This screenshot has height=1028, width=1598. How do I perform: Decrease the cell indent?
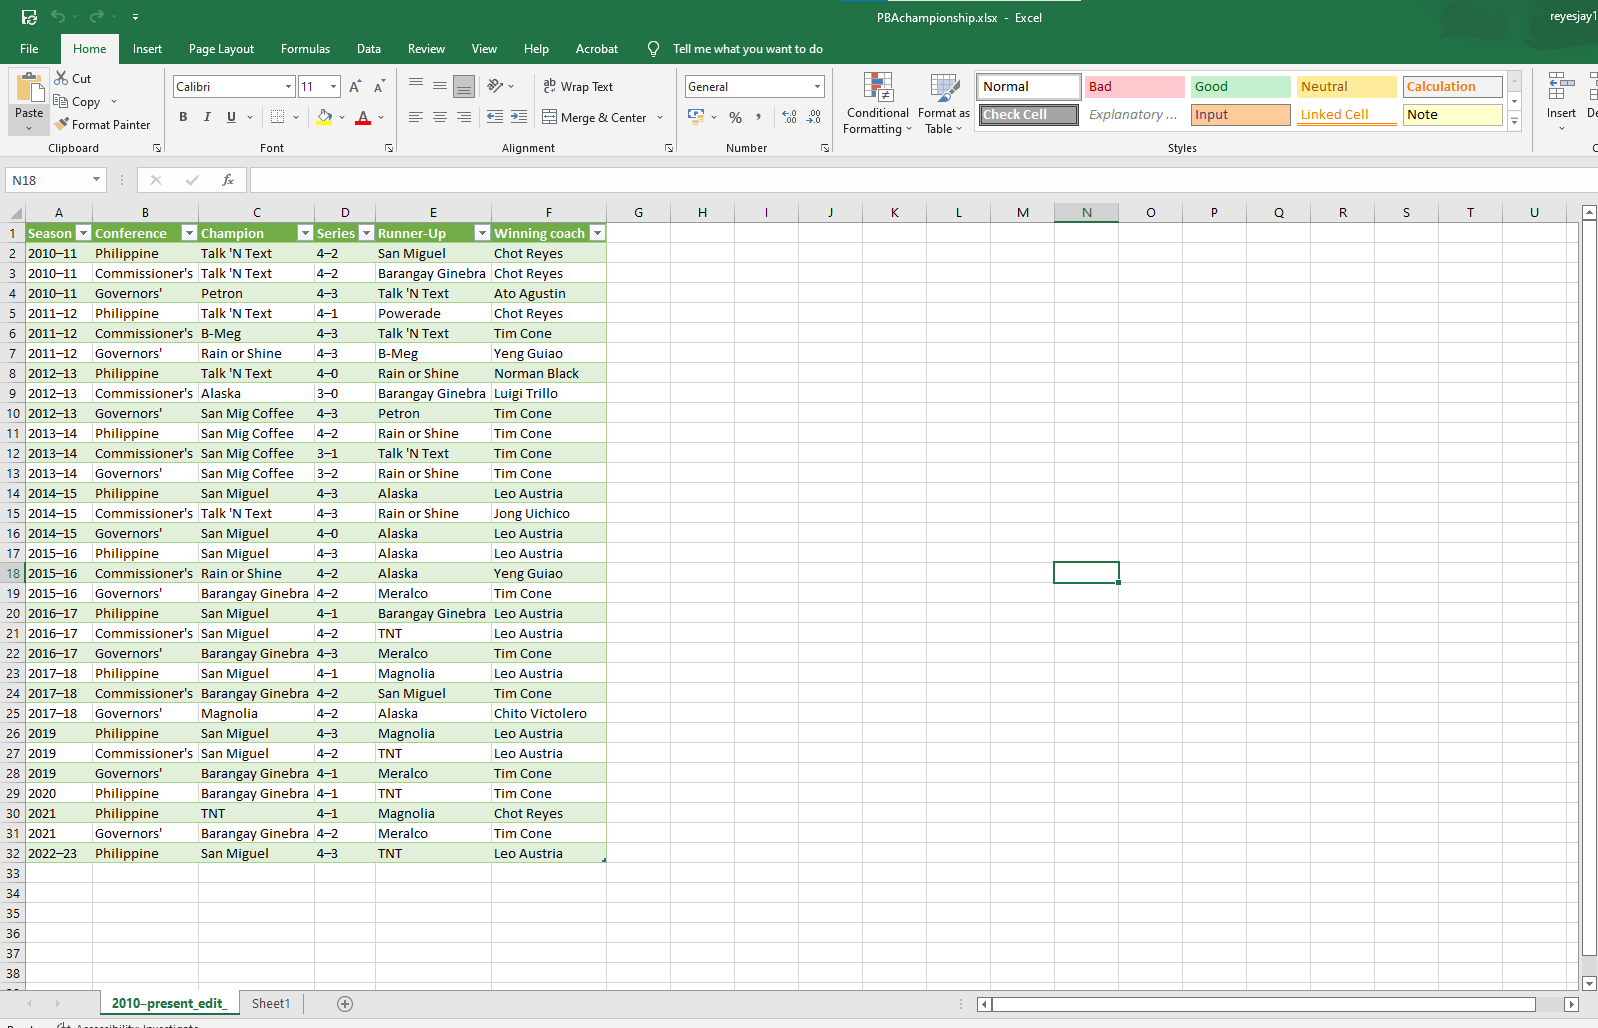[495, 117]
